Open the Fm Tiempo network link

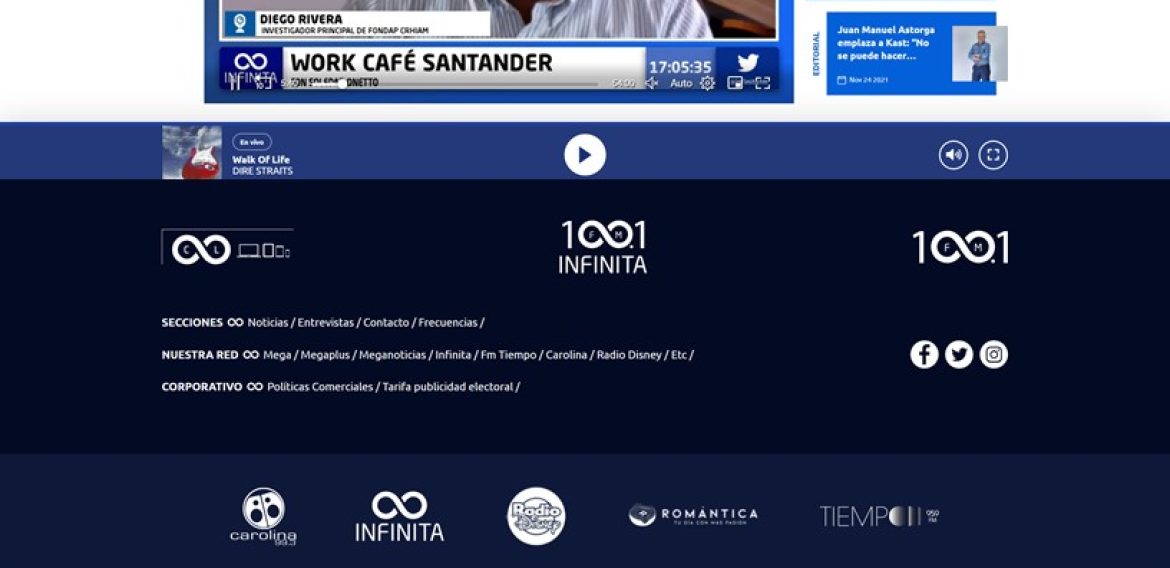[x=508, y=355]
